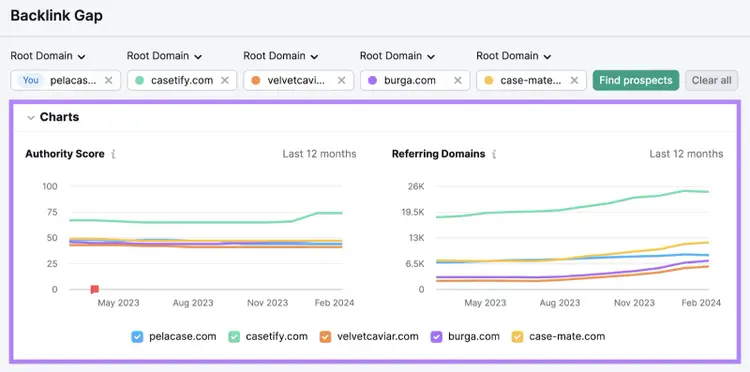Open Referring Domains info icon
The width and height of the screenshot is (750, 372).
click(494, 154)
